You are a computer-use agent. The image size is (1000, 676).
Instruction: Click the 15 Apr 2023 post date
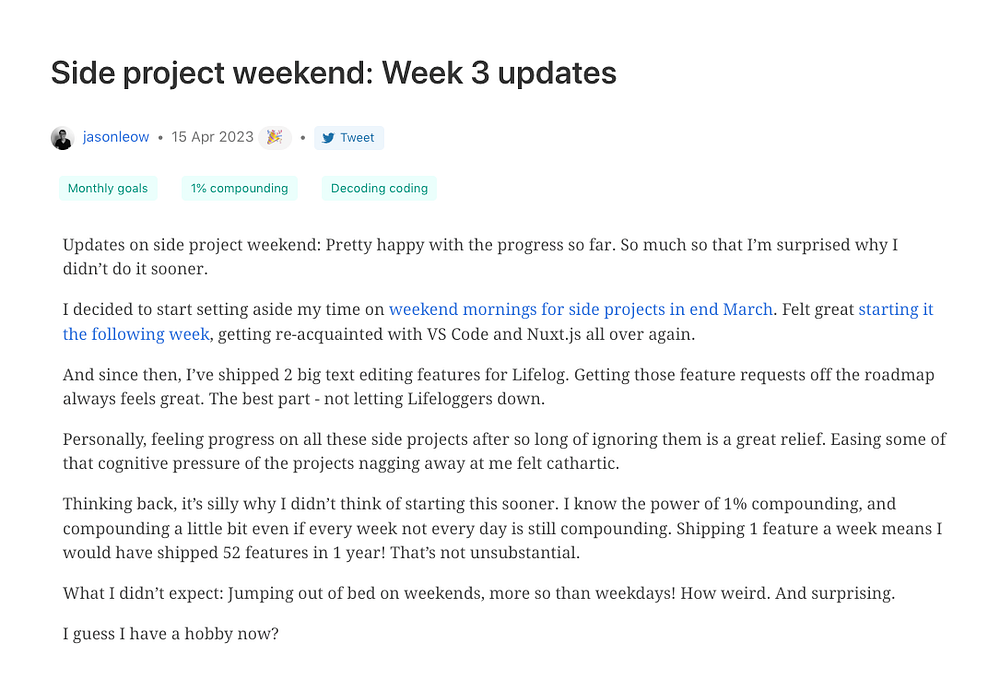[x=212, y=137]
